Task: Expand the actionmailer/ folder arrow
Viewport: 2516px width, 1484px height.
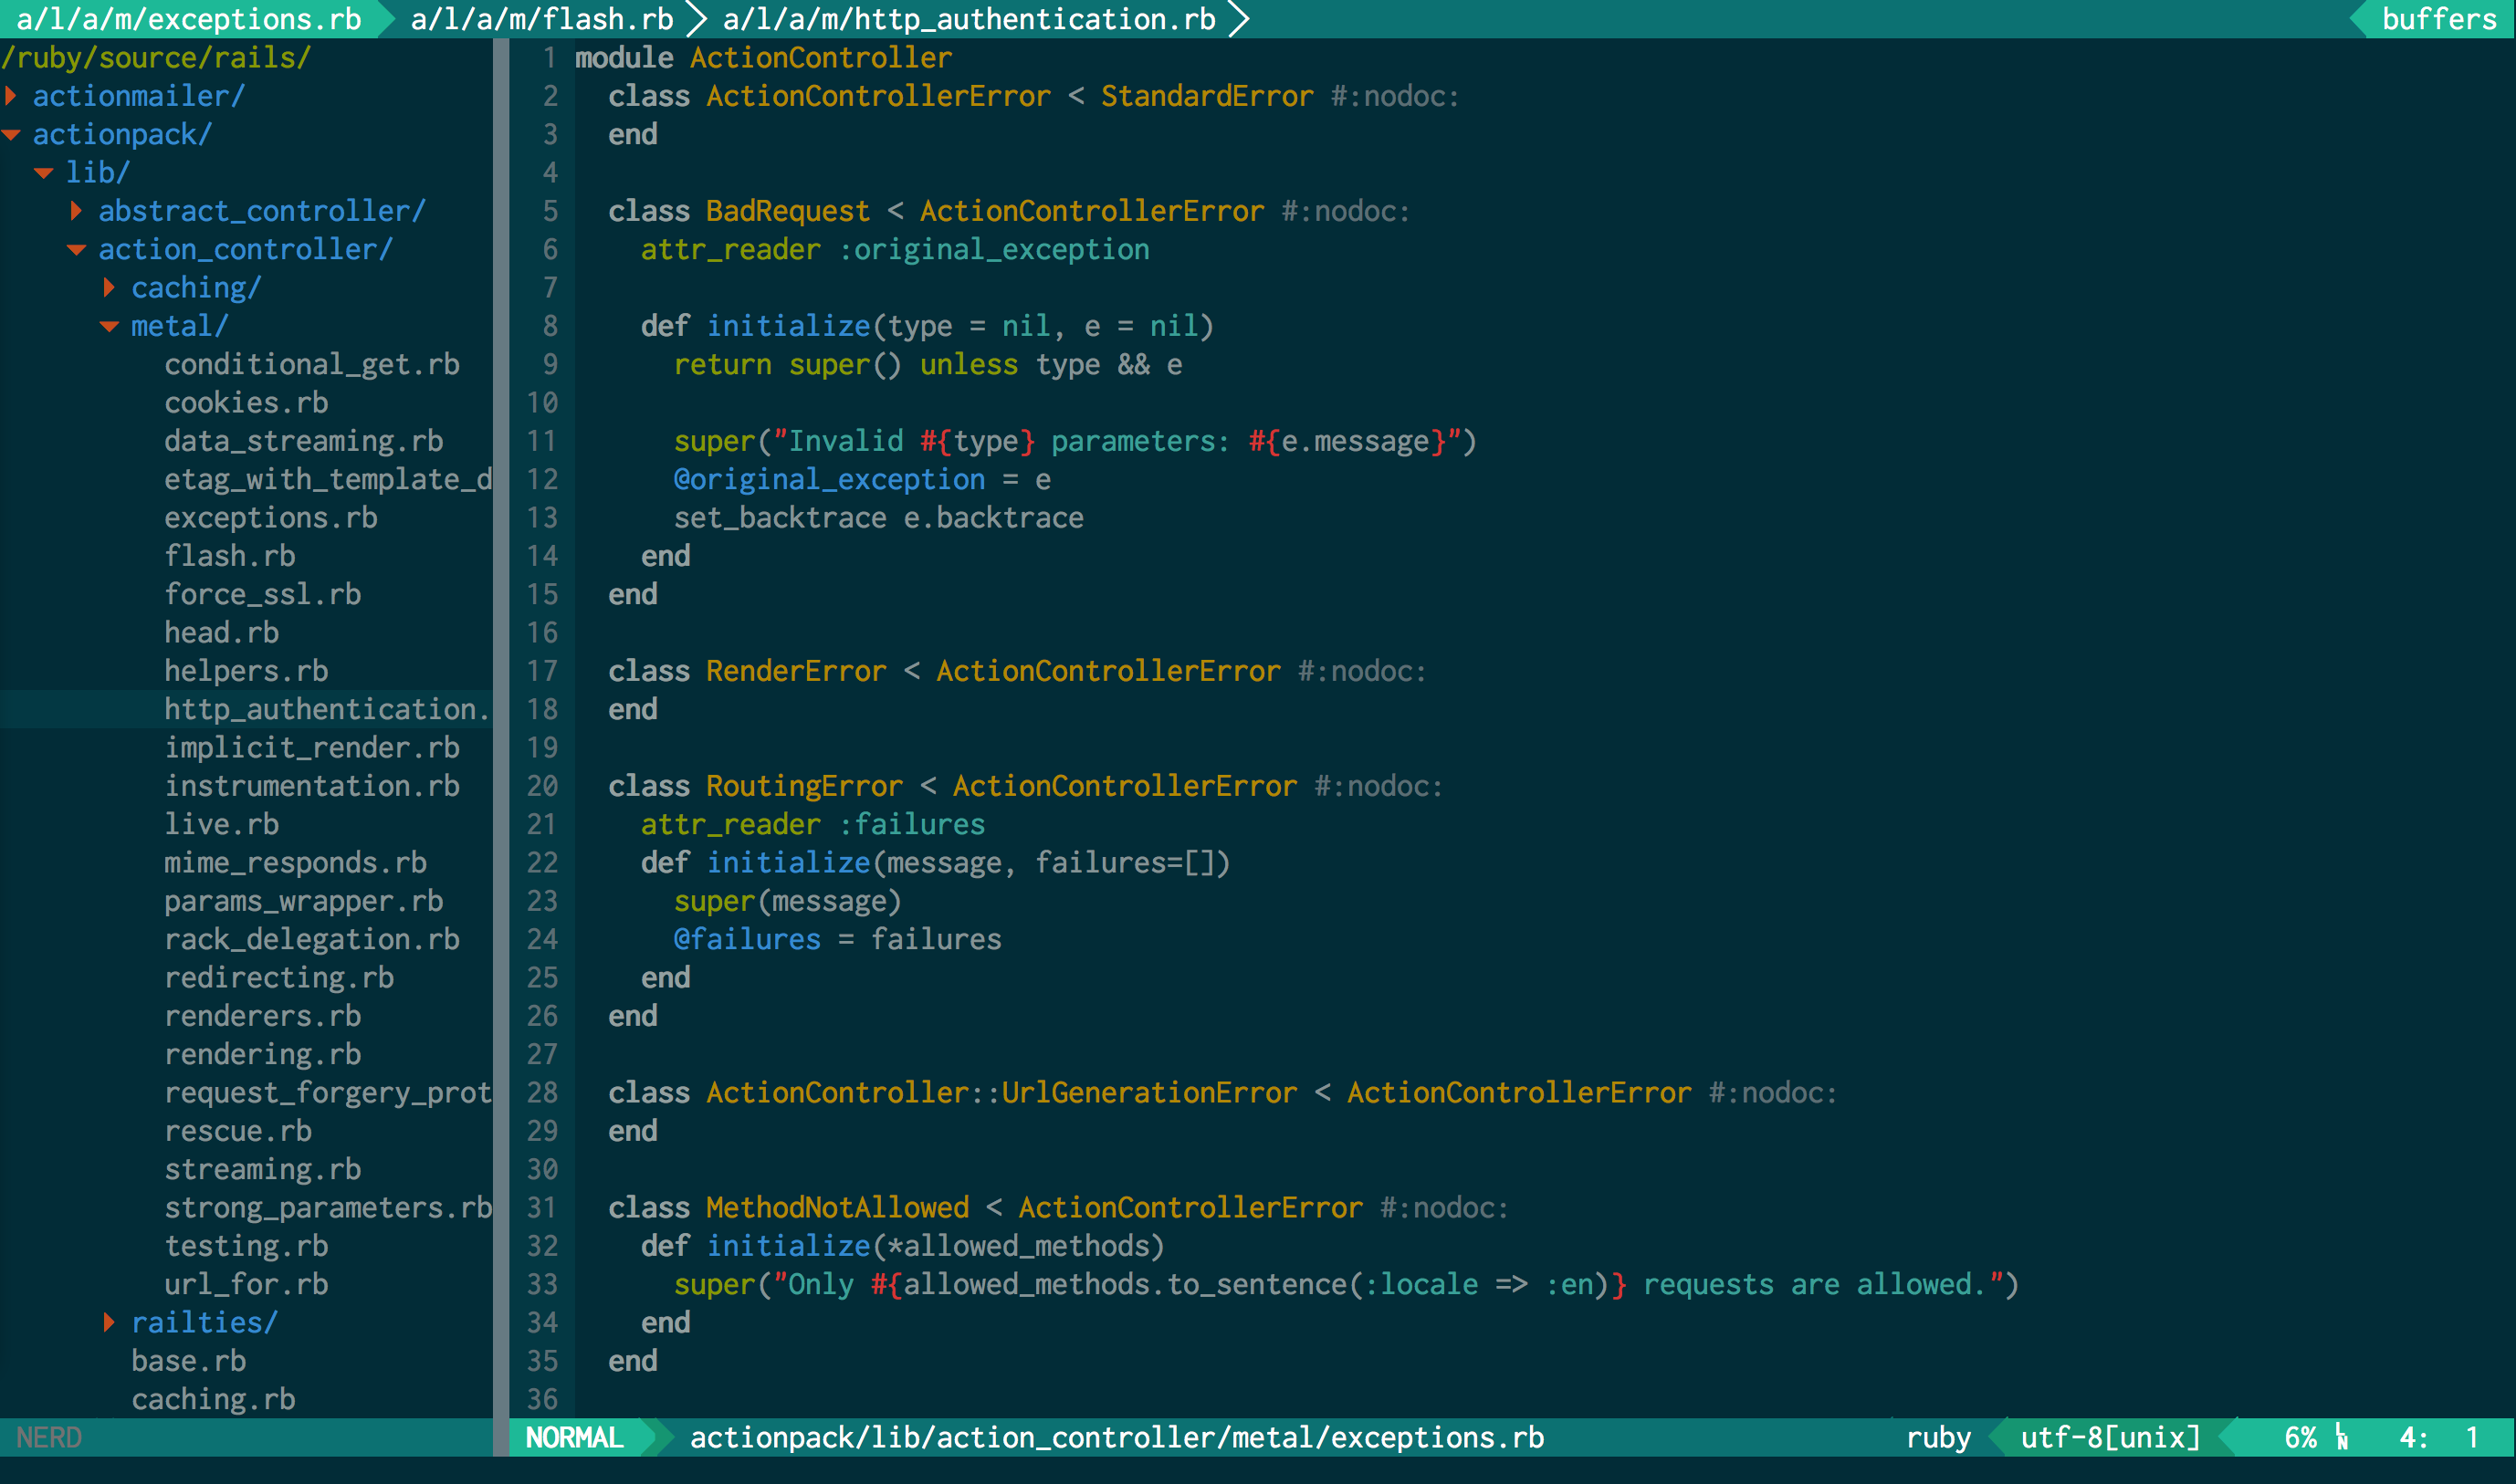Action: point(11,96)
